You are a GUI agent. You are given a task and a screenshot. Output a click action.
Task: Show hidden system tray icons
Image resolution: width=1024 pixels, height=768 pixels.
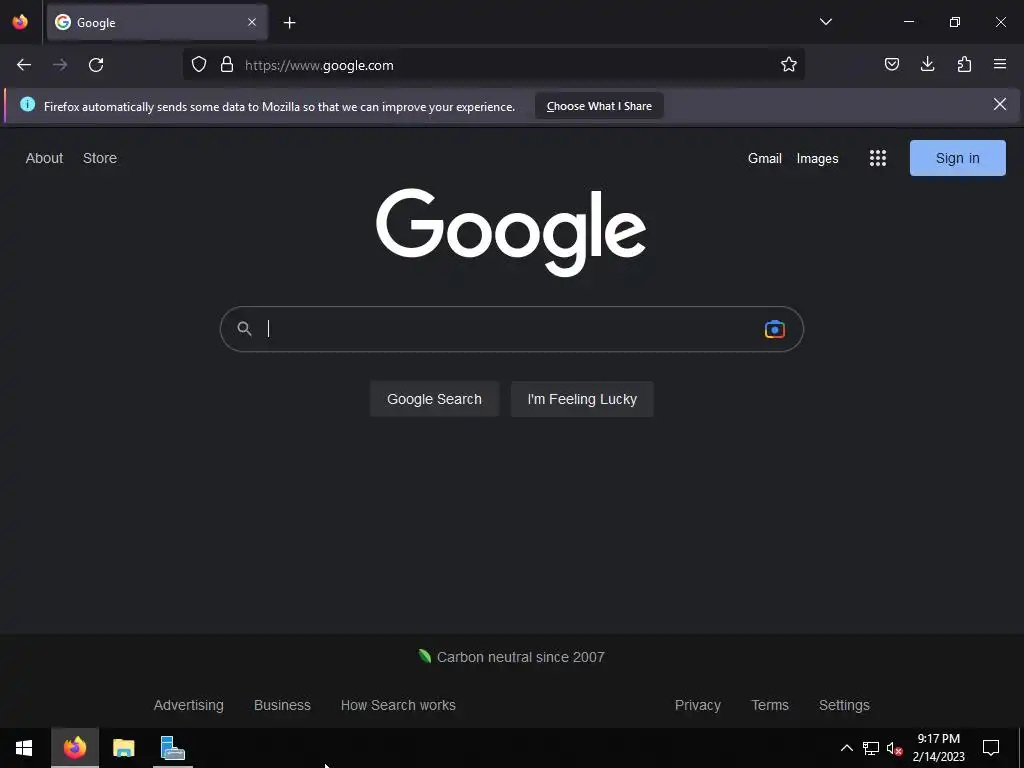pyautogui.click(x=846, y=748)
